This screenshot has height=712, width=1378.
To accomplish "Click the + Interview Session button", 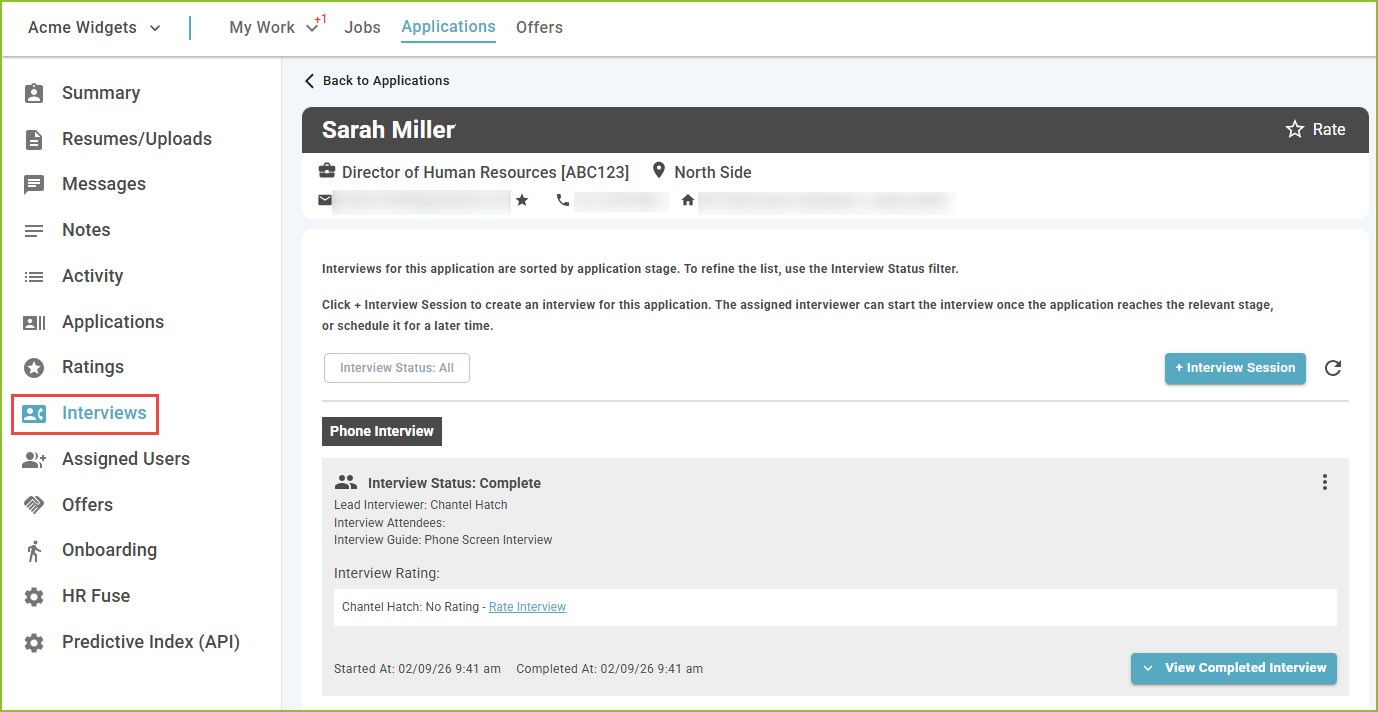I will [x=1235, y=368].
